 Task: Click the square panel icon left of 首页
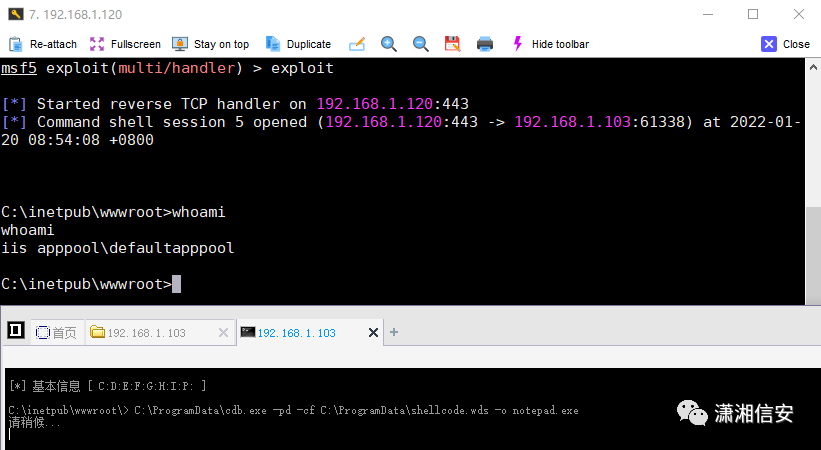tap(16, 330)
